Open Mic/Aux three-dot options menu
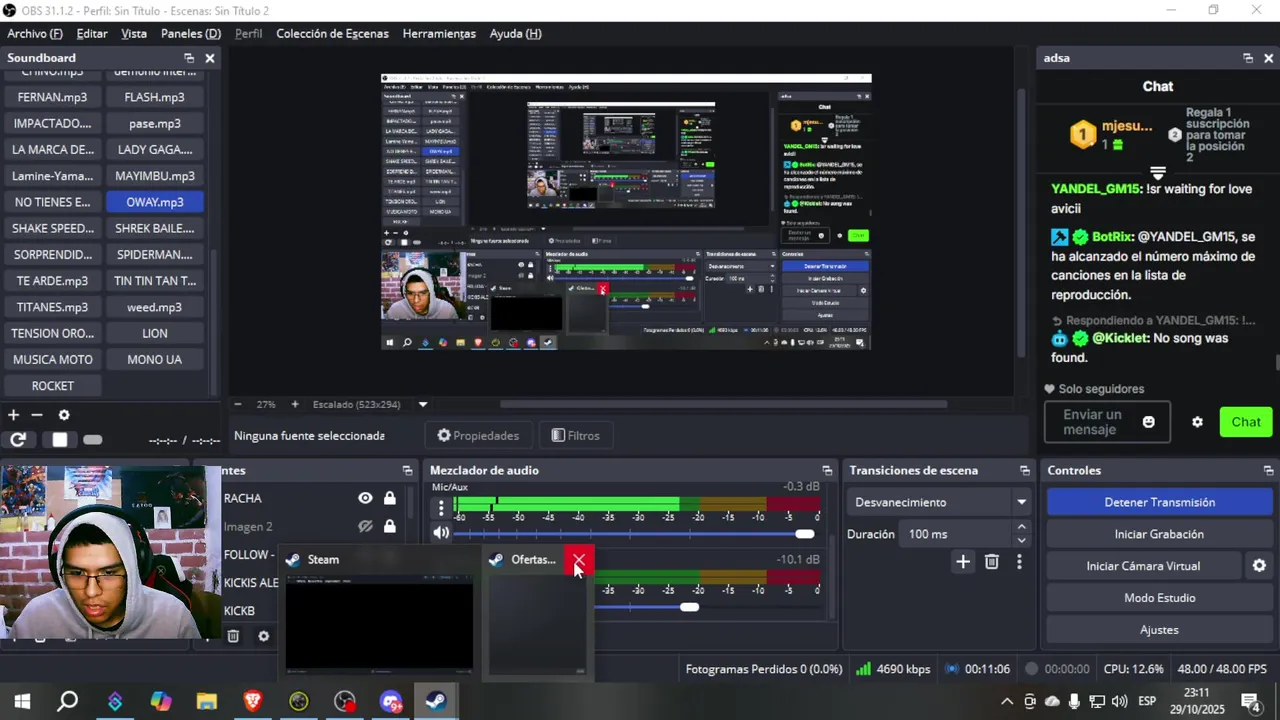Viewport: 1280px width, 720px height. click(441, 508)
